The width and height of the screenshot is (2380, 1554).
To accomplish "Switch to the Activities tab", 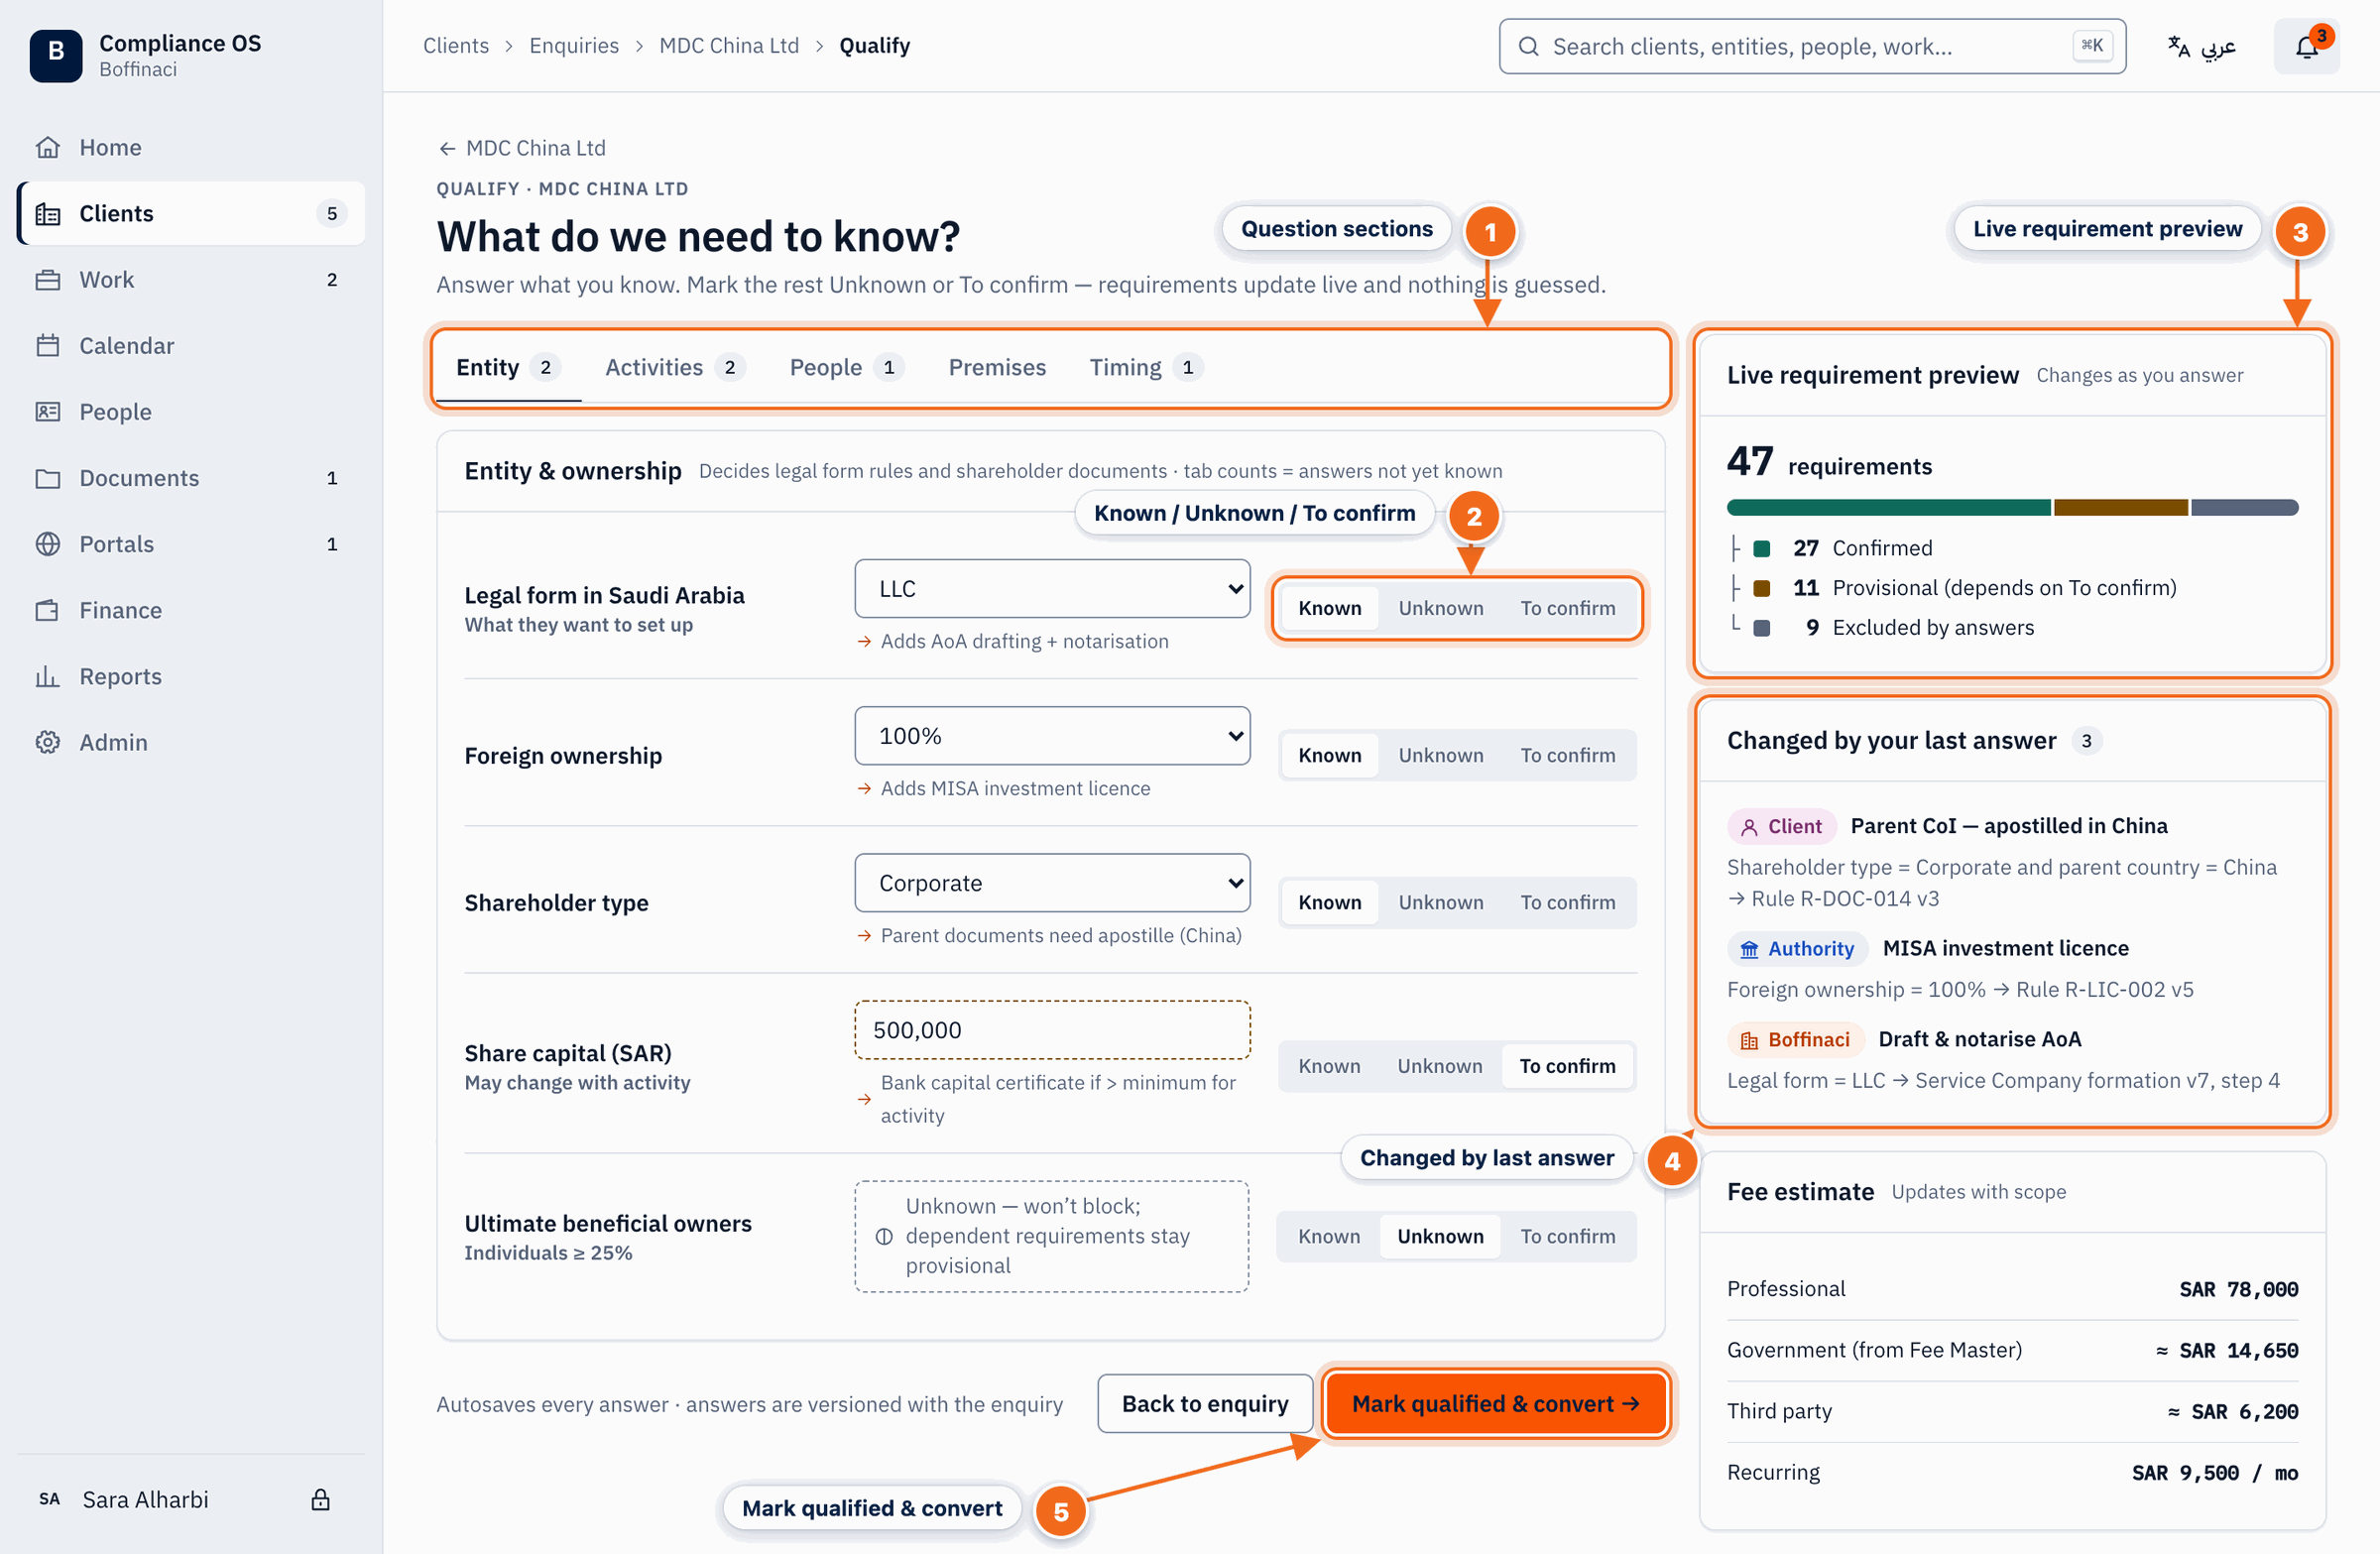I will [x=674, y=367].
